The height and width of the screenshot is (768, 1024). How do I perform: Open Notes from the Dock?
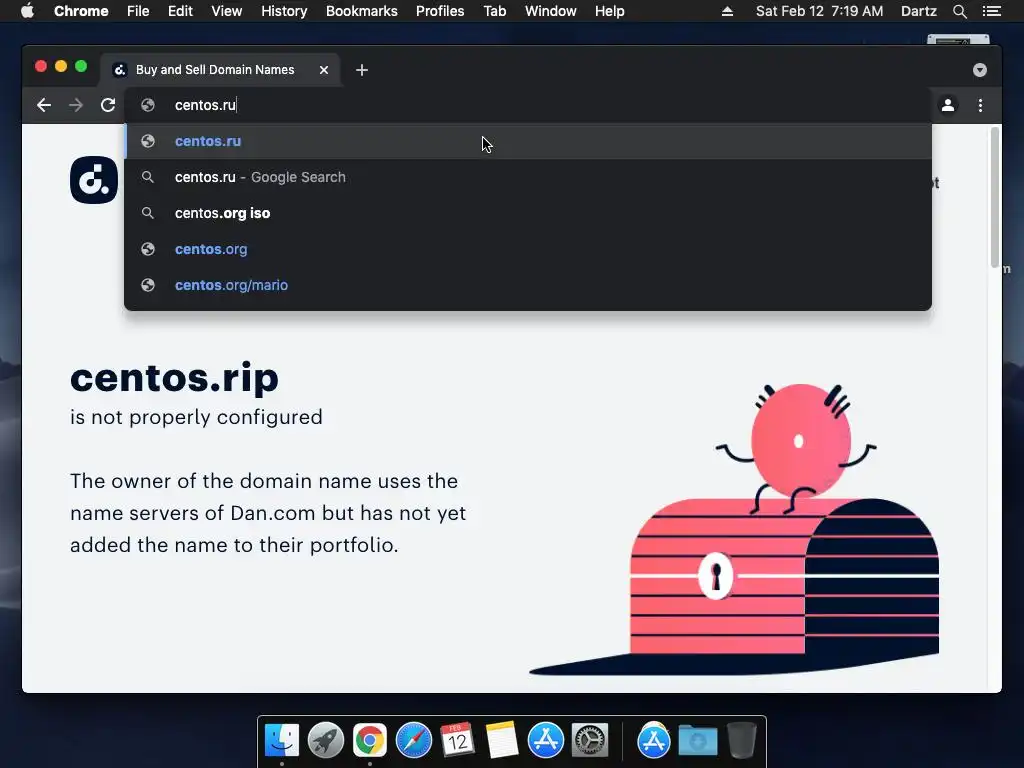tap(502, 740)
